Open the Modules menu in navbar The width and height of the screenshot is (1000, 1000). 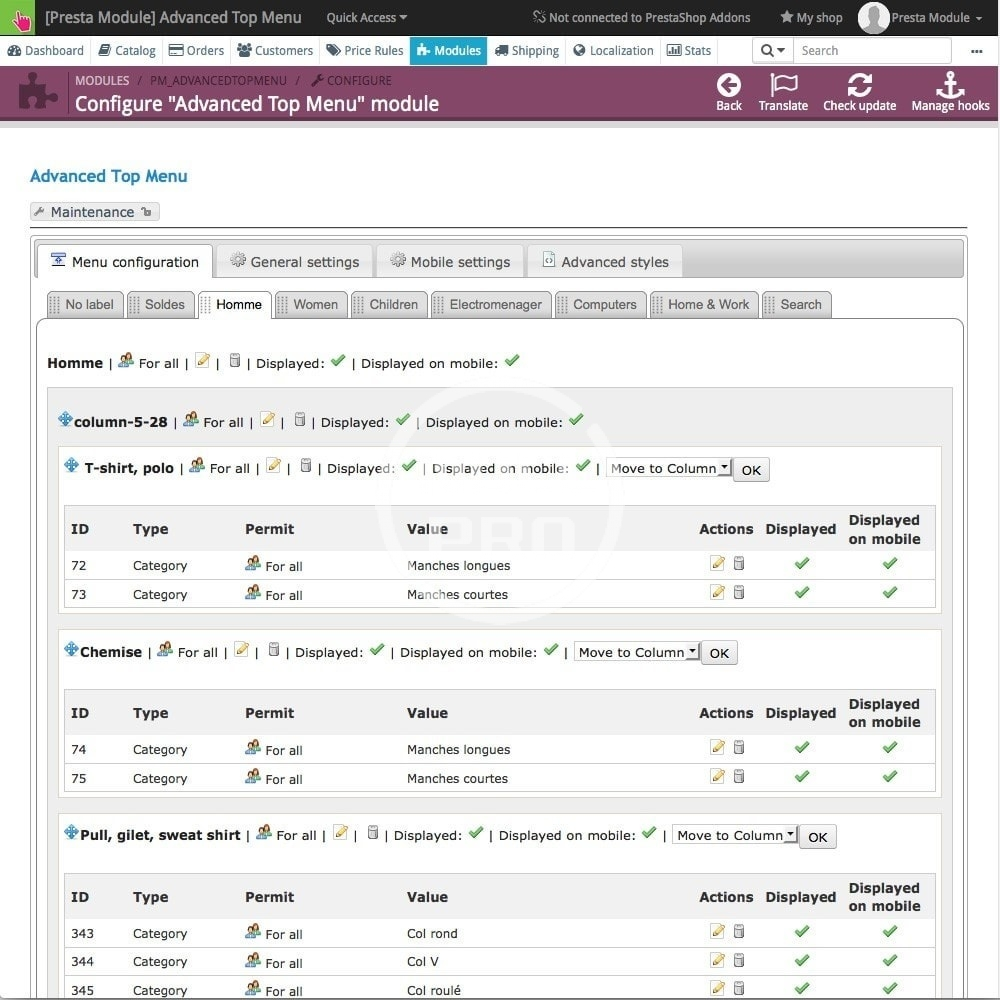point(448,50)
